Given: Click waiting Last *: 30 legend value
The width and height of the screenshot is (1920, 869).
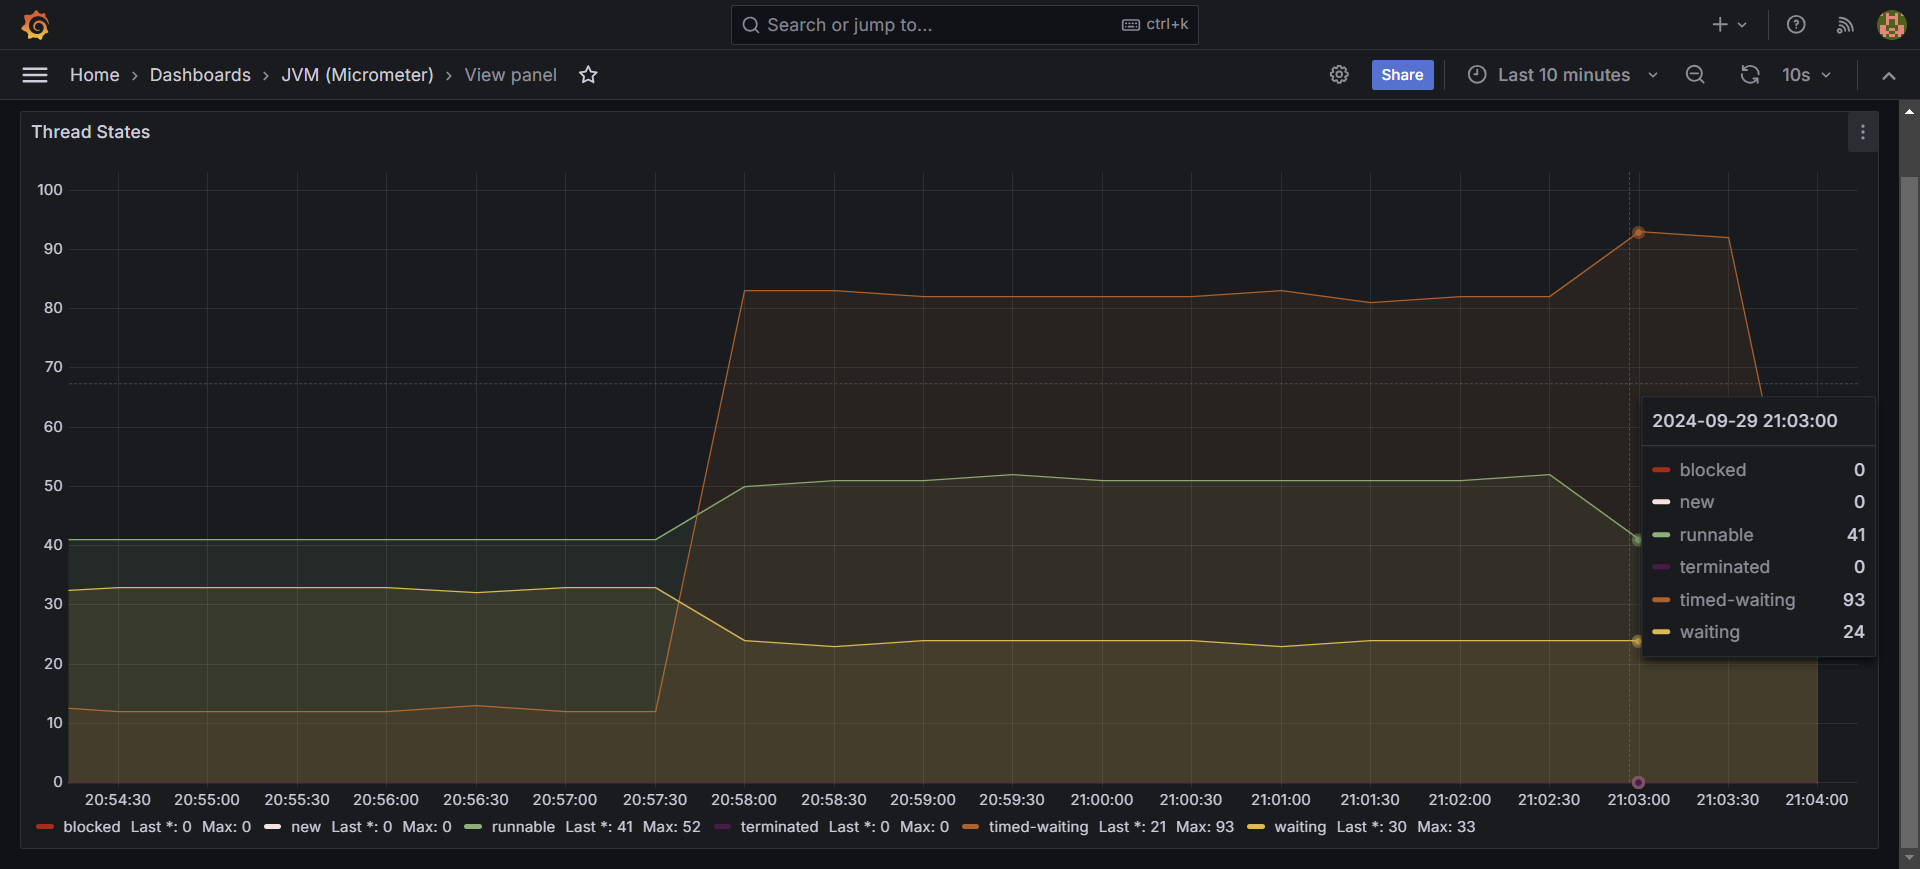Looking at the screenshot, I should click(1371, 827).
